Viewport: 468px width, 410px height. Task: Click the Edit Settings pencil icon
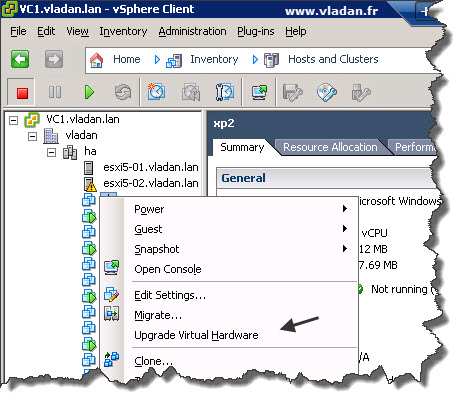coord(111,294)
